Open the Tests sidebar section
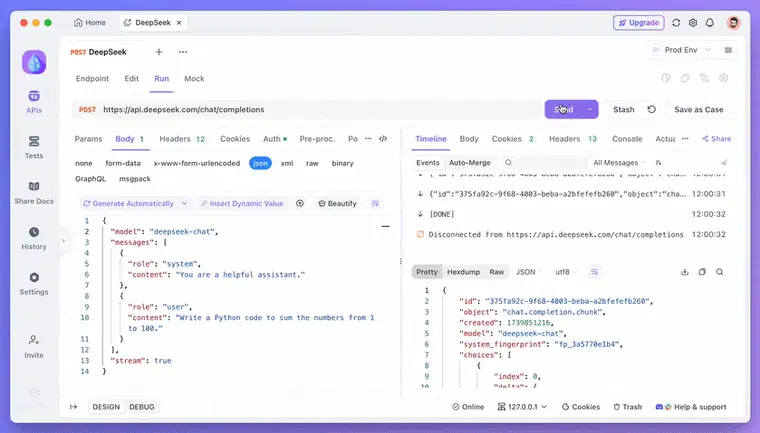The width and height of the screenshot is (760, 433). click(34, 147)
